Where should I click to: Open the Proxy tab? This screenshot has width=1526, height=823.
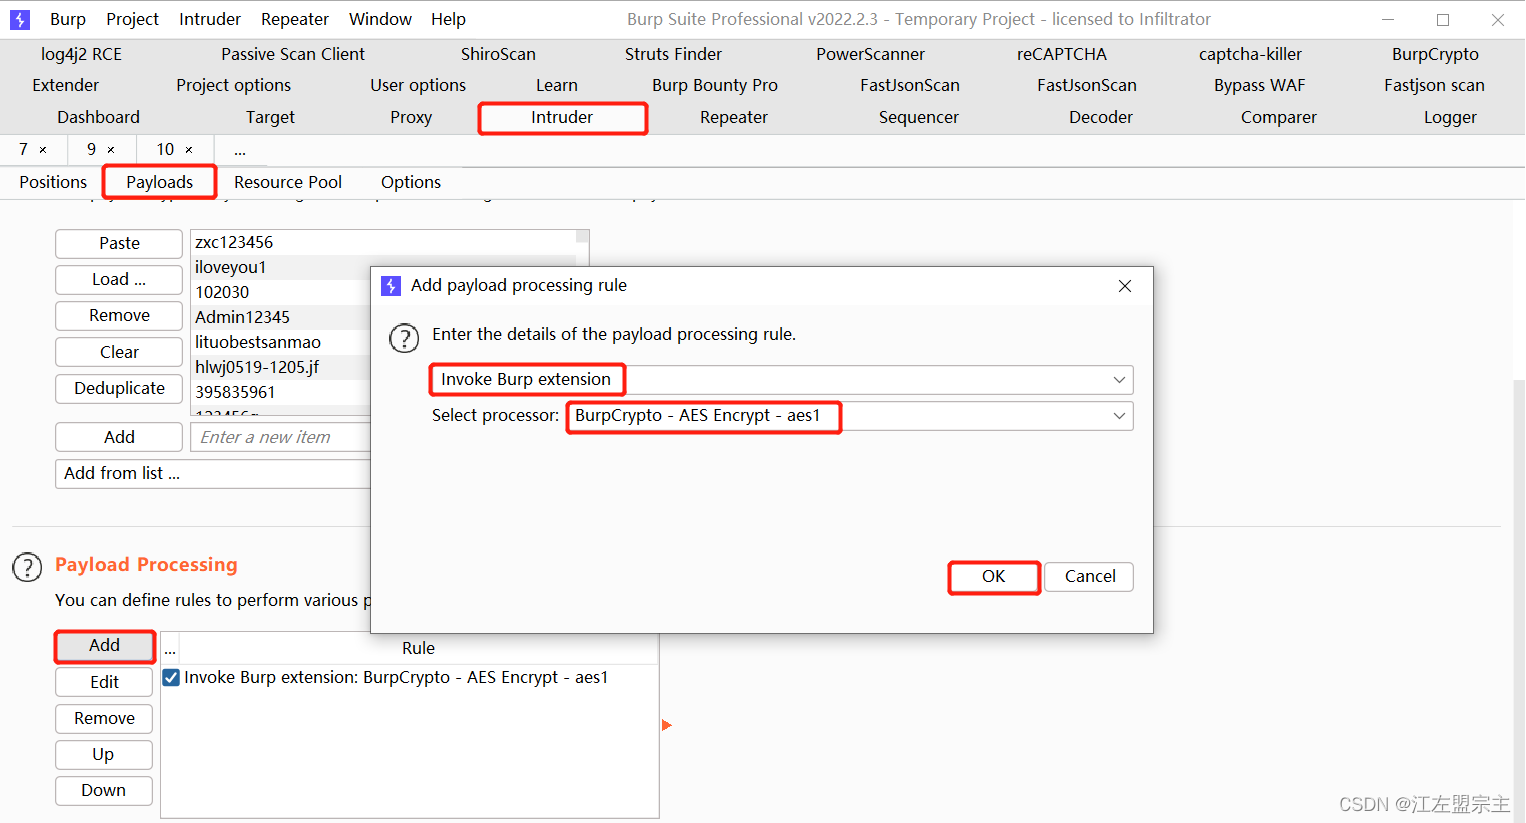pos(411,117)
